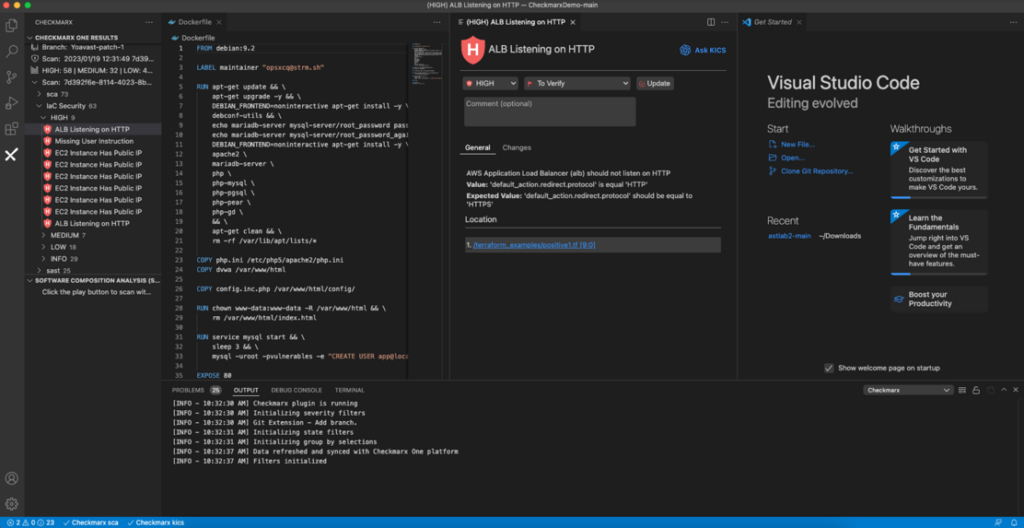Open the Extensions view icon
This screenshot has width=1024, height=528.
pos(12,129)
